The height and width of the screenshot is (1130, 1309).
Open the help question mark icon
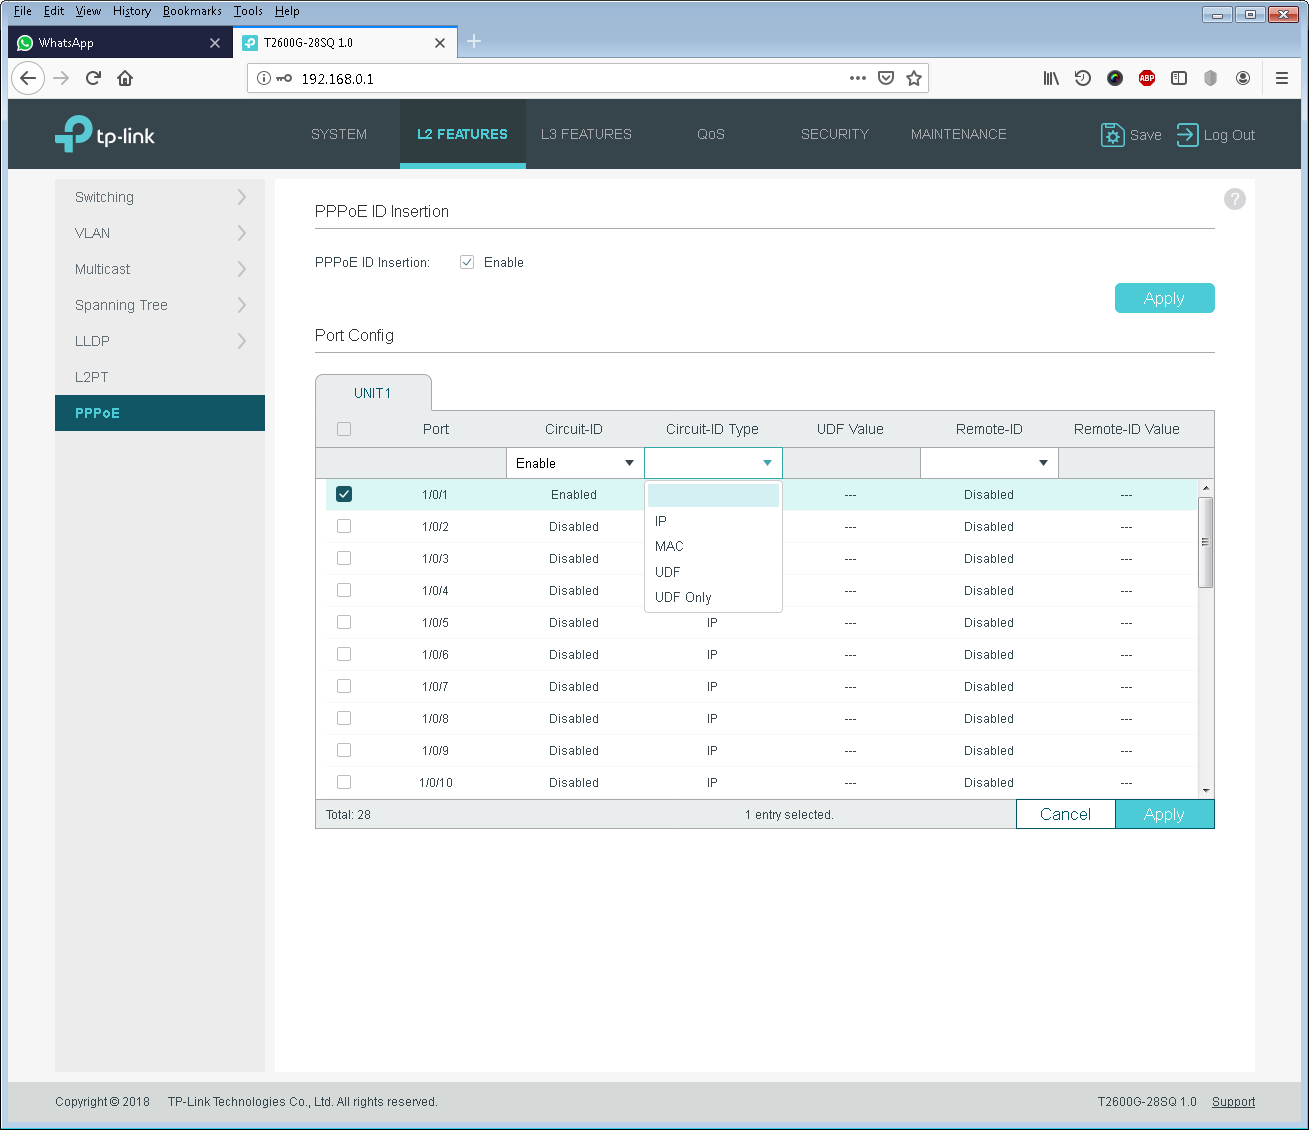pos(1235,199)
